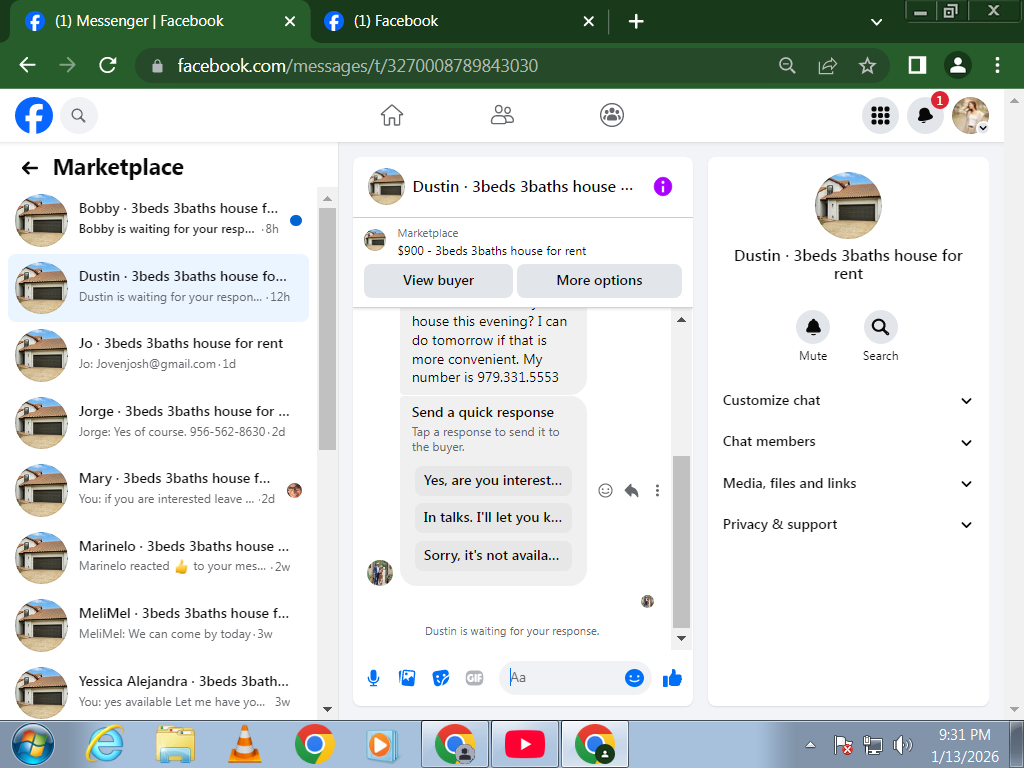Open a new browser tab

[636, 22]
